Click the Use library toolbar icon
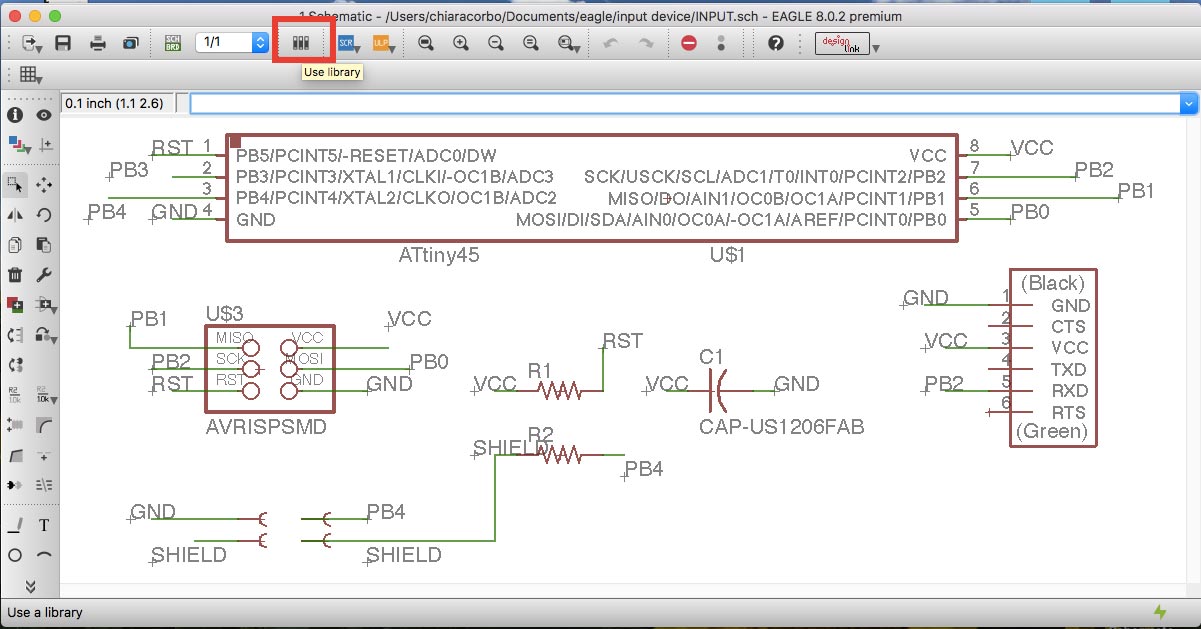This screenshot has height=629, width=1201. click(x=301, y=43)
